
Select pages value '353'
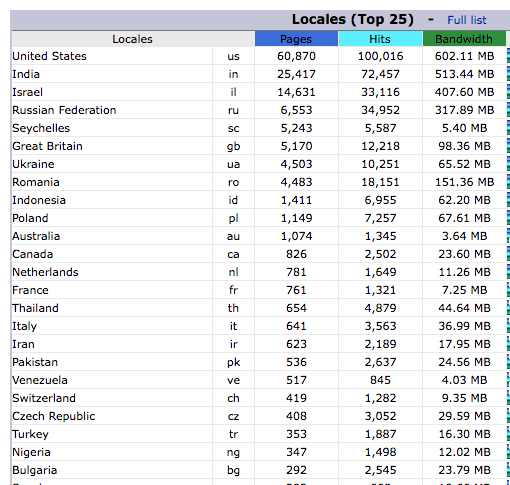296,434
